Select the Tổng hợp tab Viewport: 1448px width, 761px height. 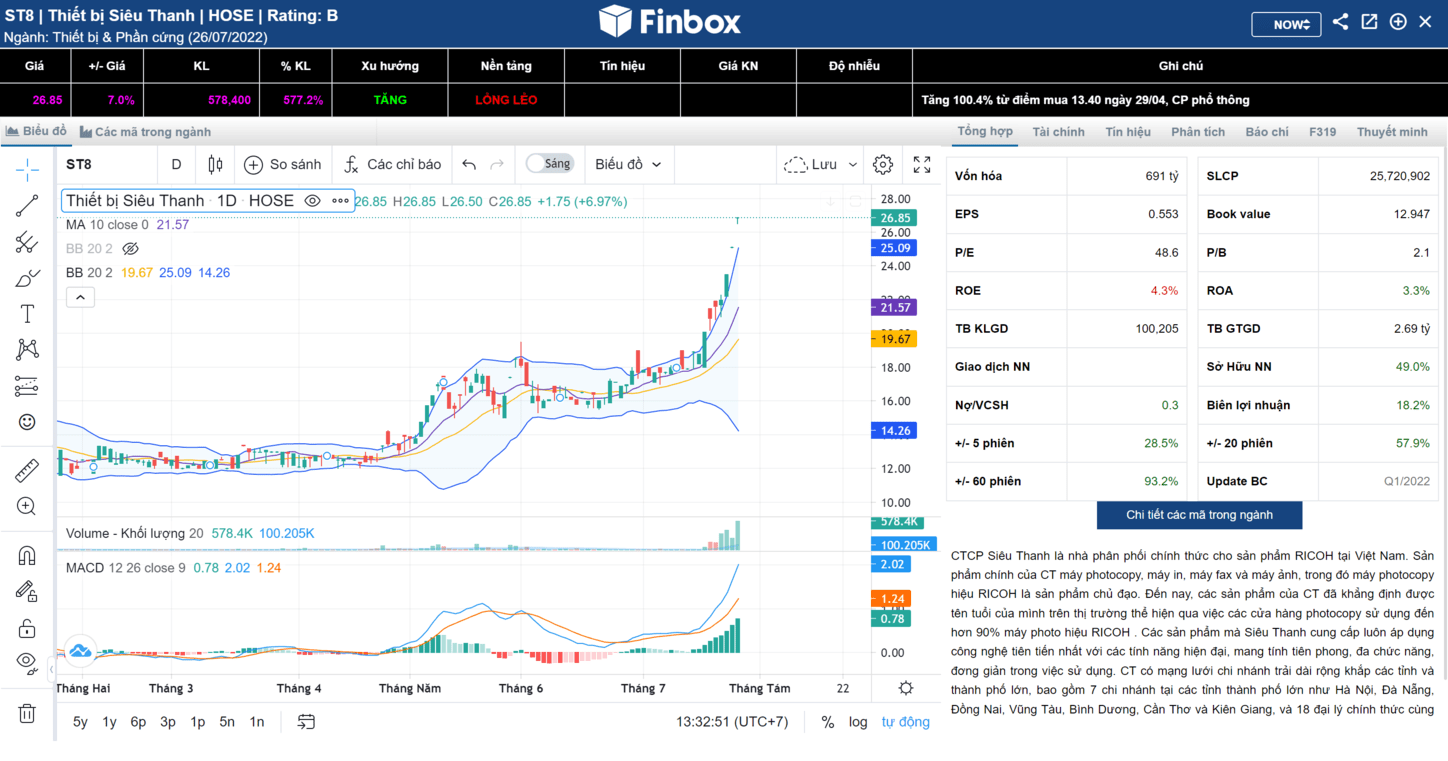click(985, 131)
